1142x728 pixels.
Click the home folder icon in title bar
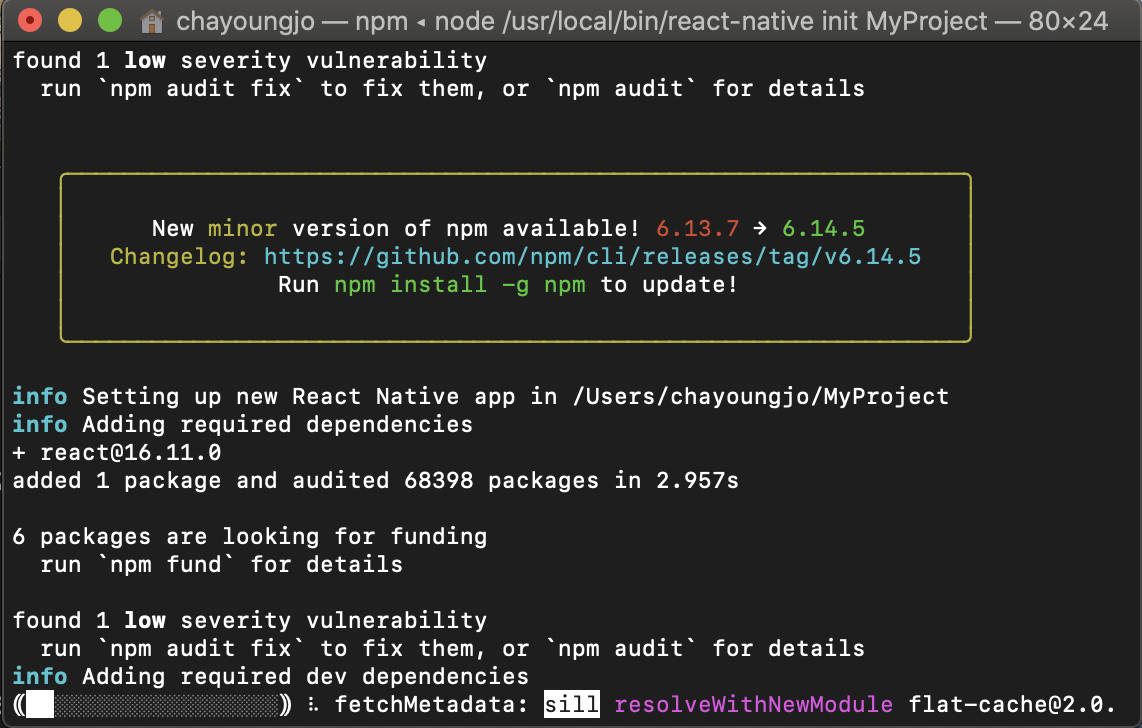(151, 21)
